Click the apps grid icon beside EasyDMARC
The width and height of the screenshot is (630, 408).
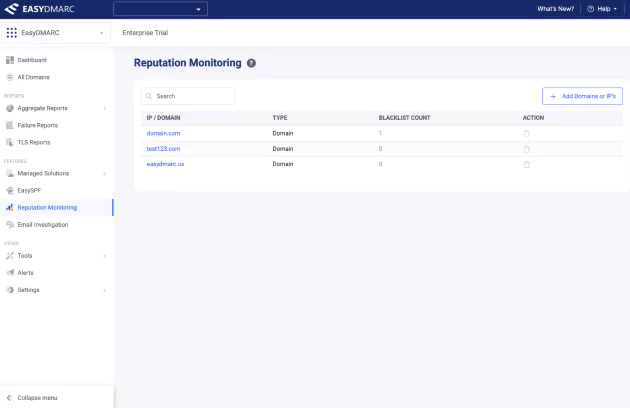pos(12,33)
